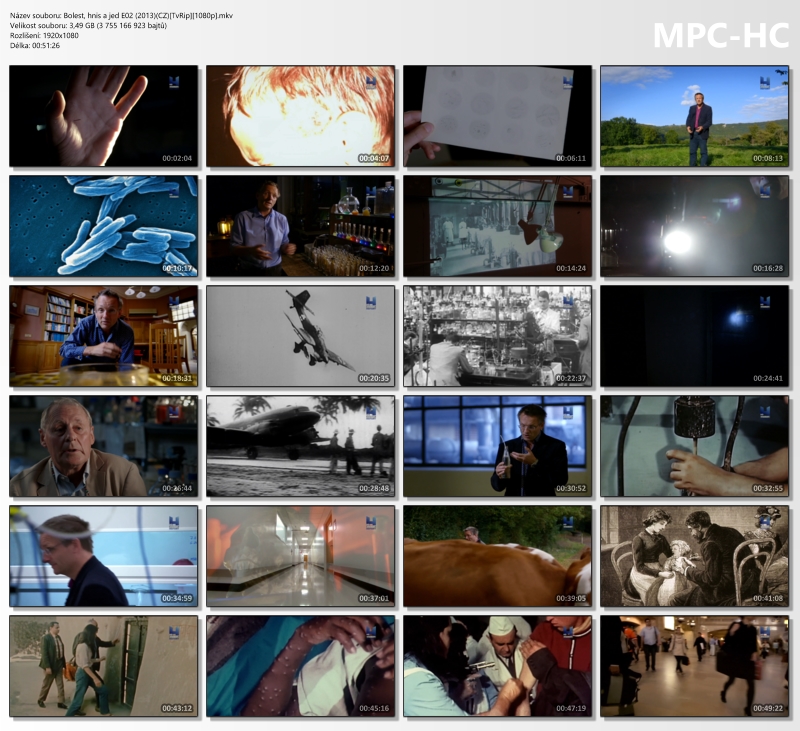Click the 'Délka: 00:51:26' duration text

(x=35, y=45)
